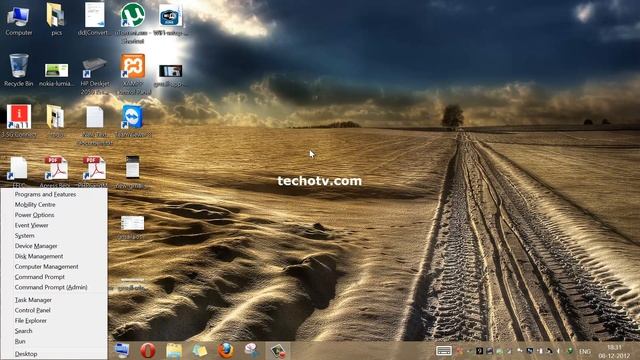Open the taskbar clock and date

click(614, 351)
